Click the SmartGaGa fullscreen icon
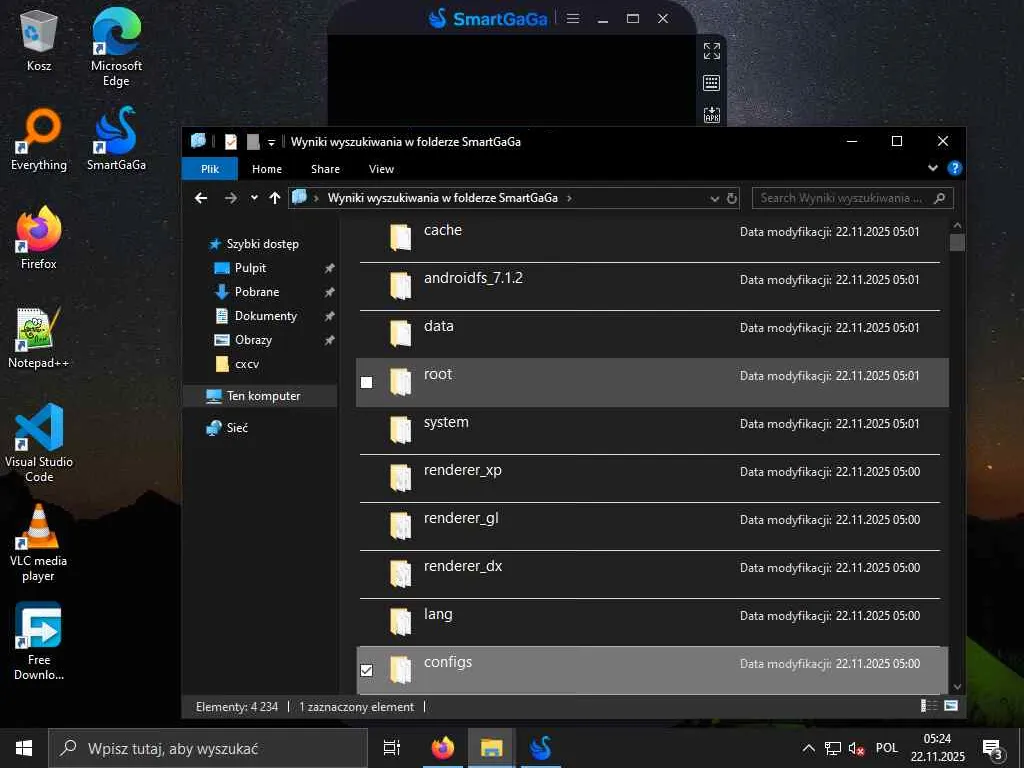Viewport: 1024px width, 768px height. click(711, 51)
